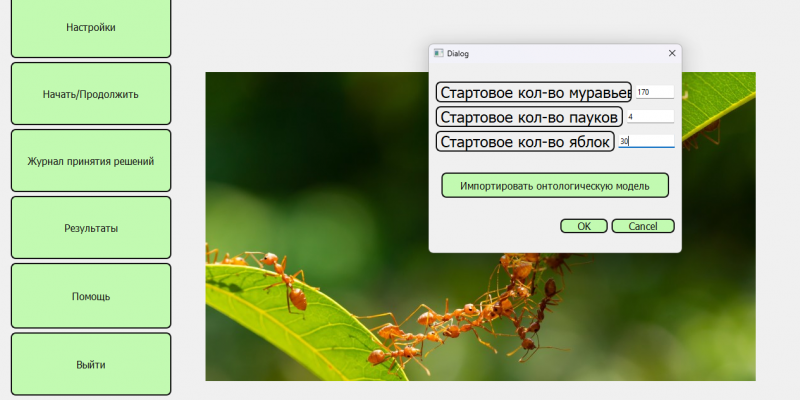Confirm the dialog with OK
This screenshot has width=800, height=400.
tap(584, 226)
